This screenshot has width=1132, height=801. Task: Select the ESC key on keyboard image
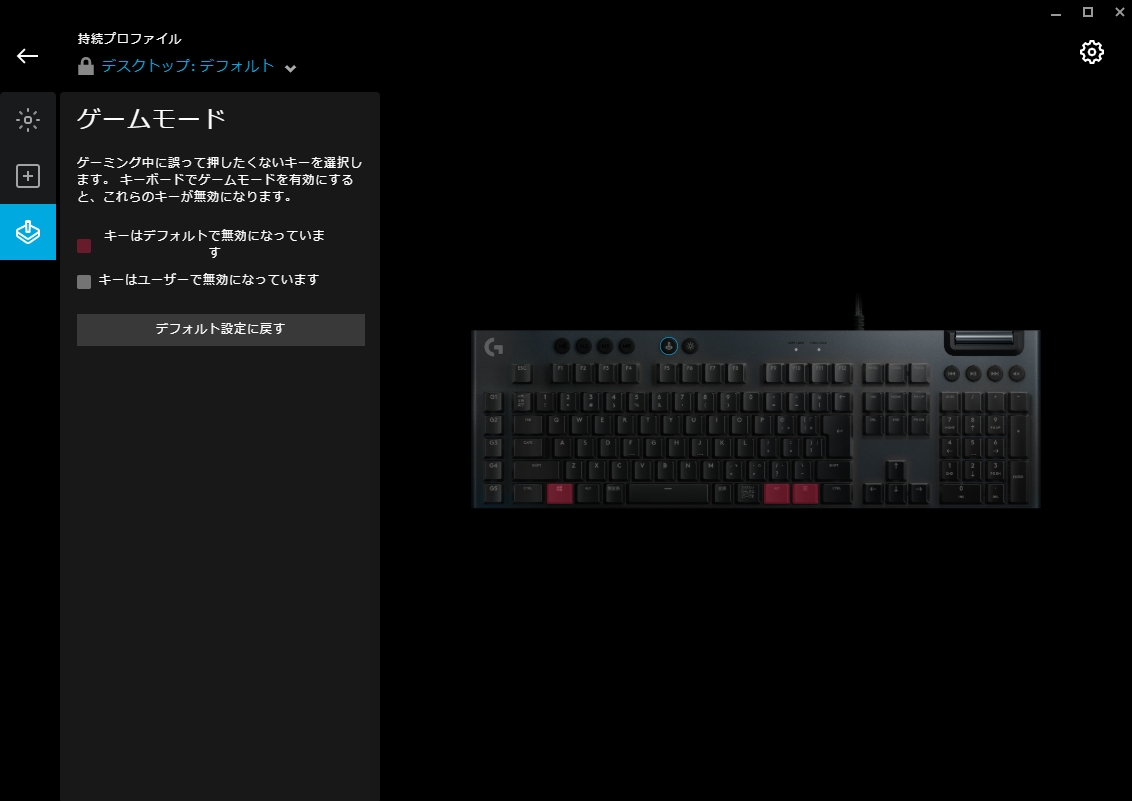coord(522,372)
